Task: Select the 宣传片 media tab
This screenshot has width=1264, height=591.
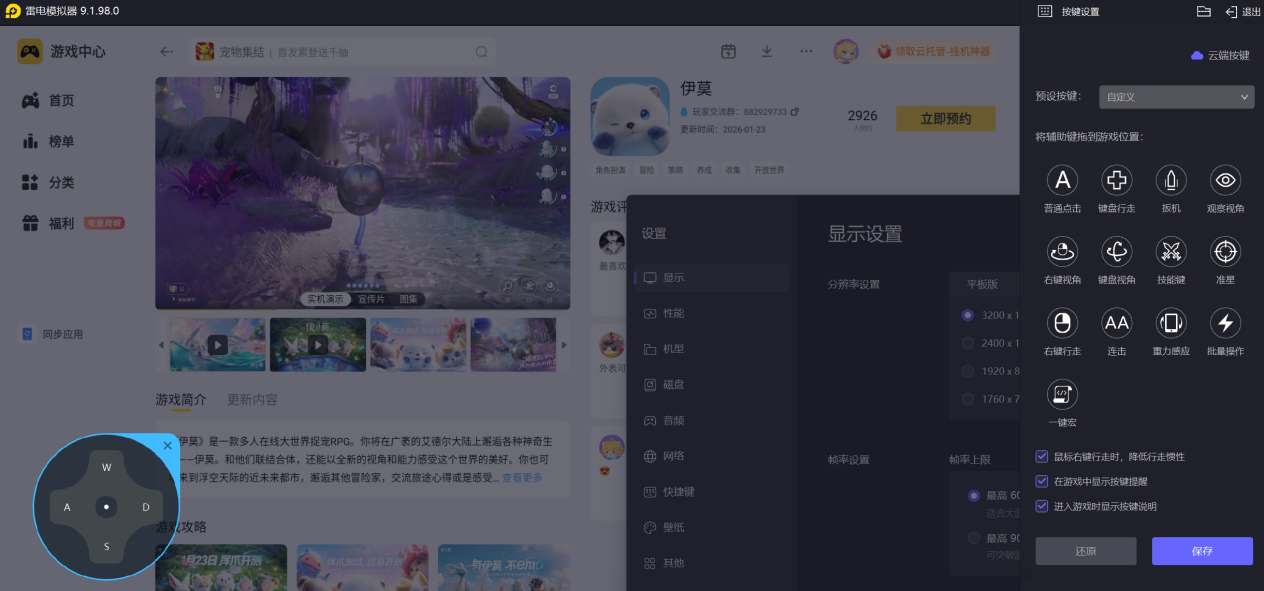Action: click(371, 299)
